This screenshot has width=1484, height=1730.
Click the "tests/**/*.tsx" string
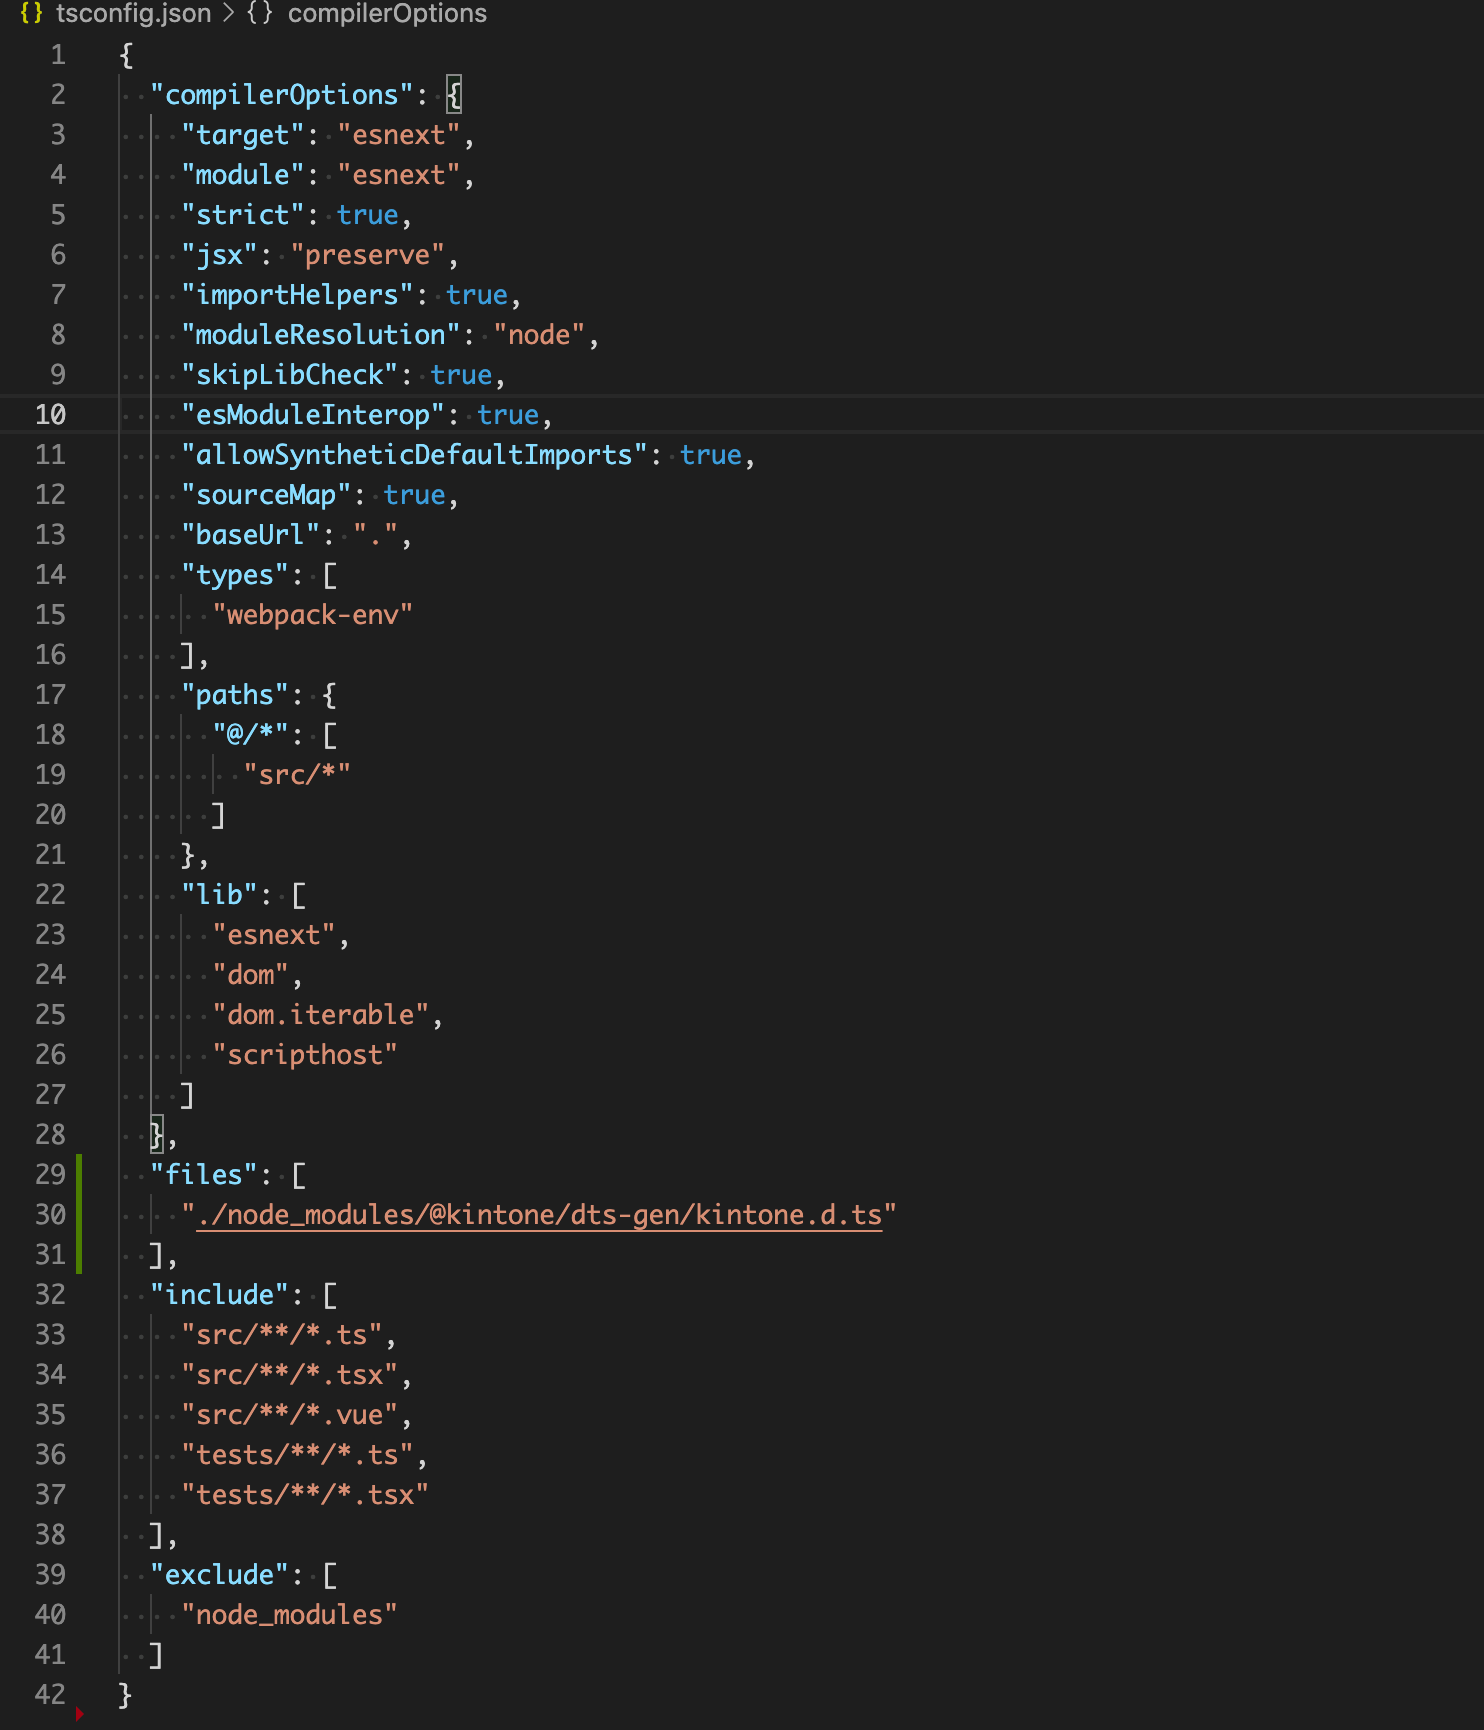click(x=305, y=1495)
